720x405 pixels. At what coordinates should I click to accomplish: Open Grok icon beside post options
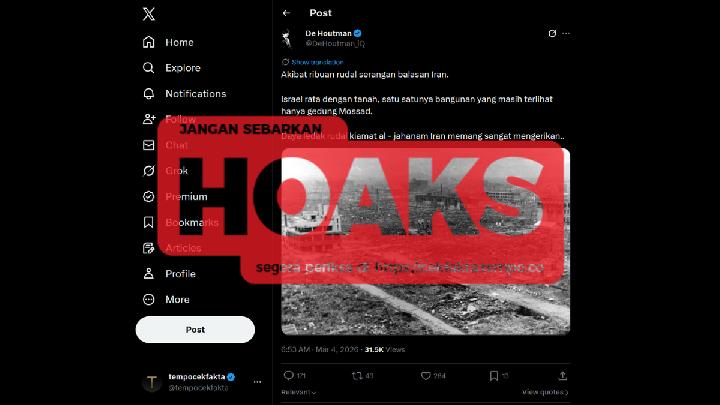[552, 33]
